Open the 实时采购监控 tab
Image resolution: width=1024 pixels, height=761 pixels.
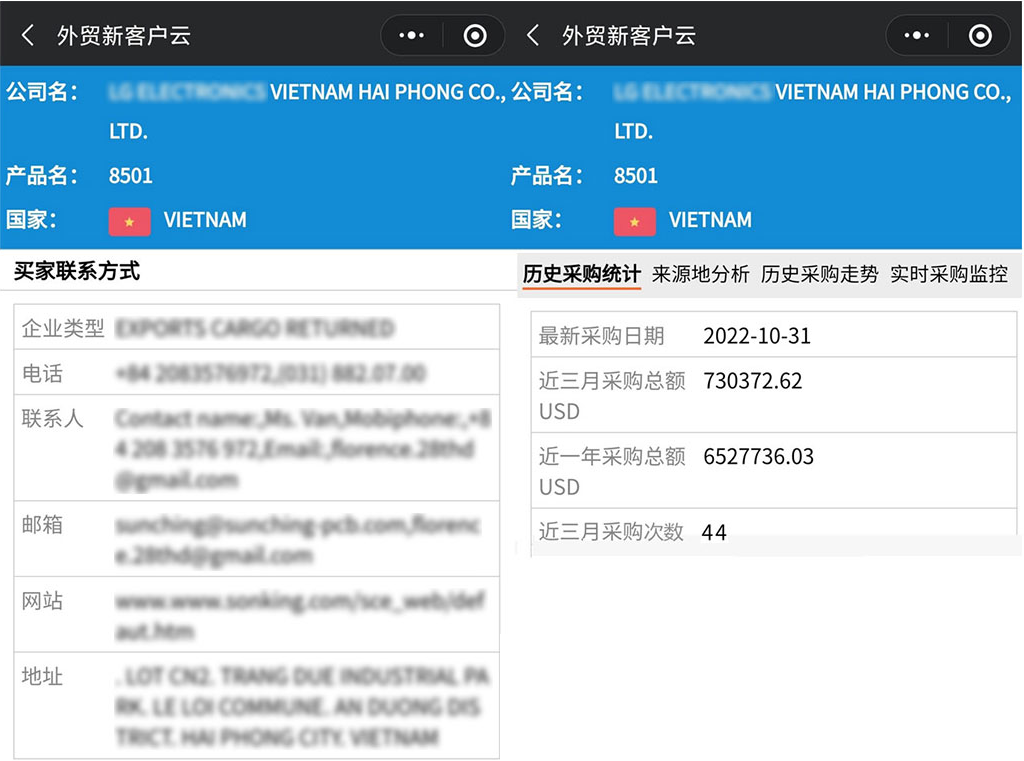(949, 274)
